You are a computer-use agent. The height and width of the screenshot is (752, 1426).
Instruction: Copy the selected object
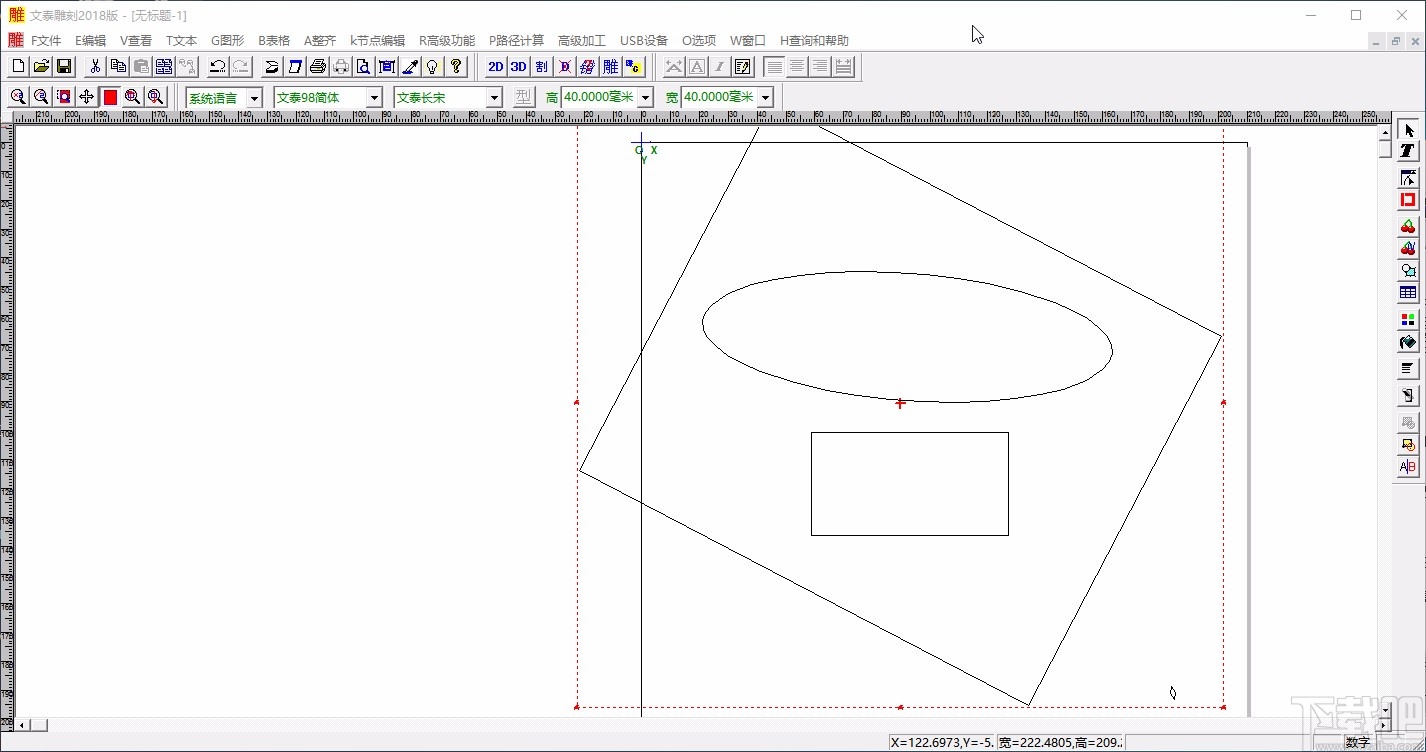pos(118,67)
